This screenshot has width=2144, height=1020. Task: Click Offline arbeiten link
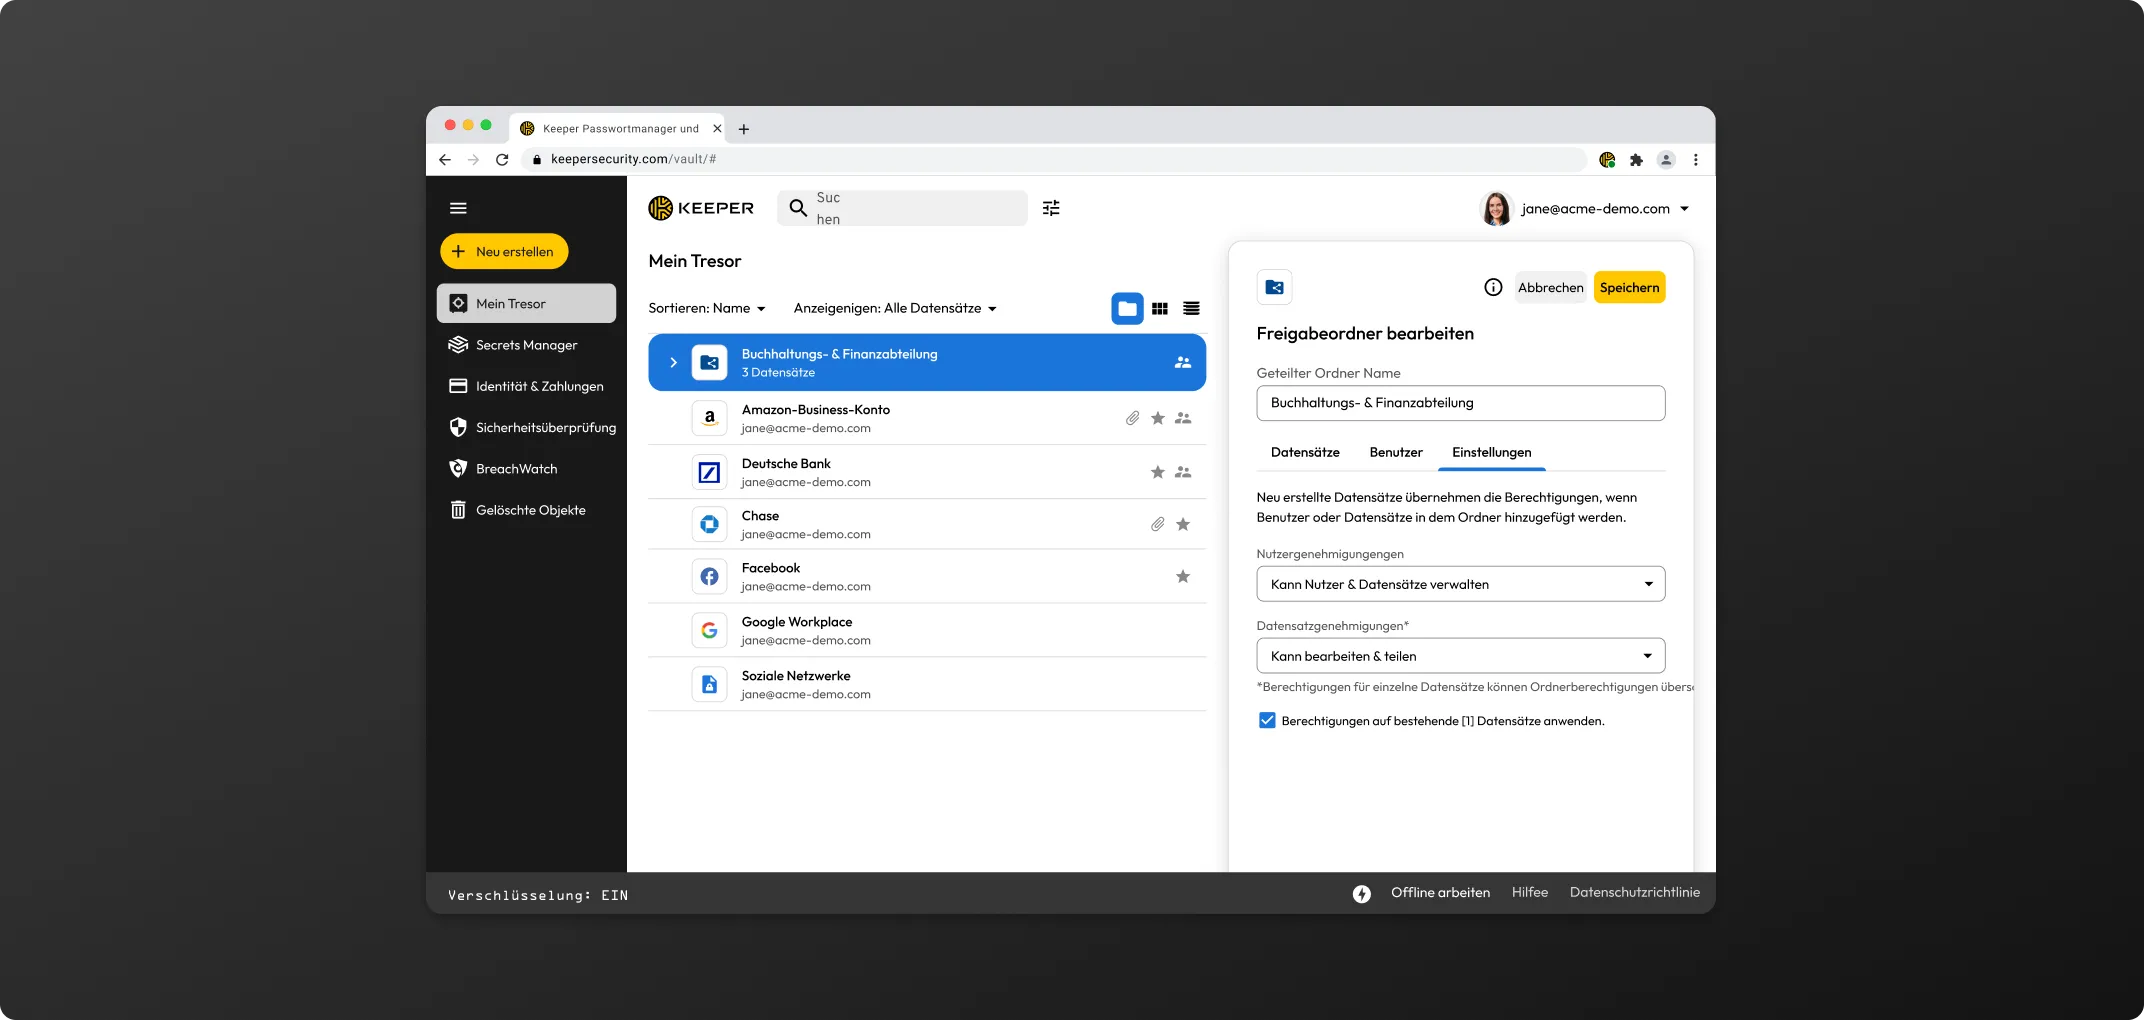pyautogui.click(x=1440, y=892)
